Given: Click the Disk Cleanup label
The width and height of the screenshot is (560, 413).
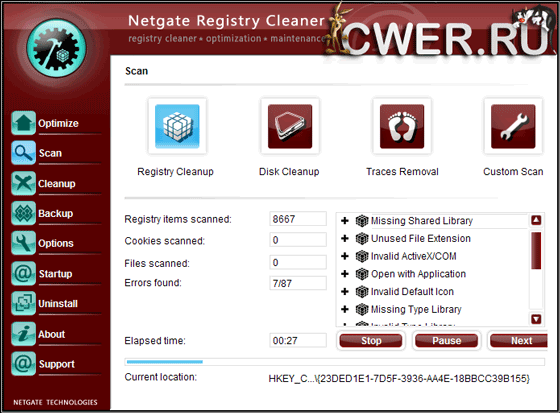Looking at the screenshot, I should click(289, 172).
